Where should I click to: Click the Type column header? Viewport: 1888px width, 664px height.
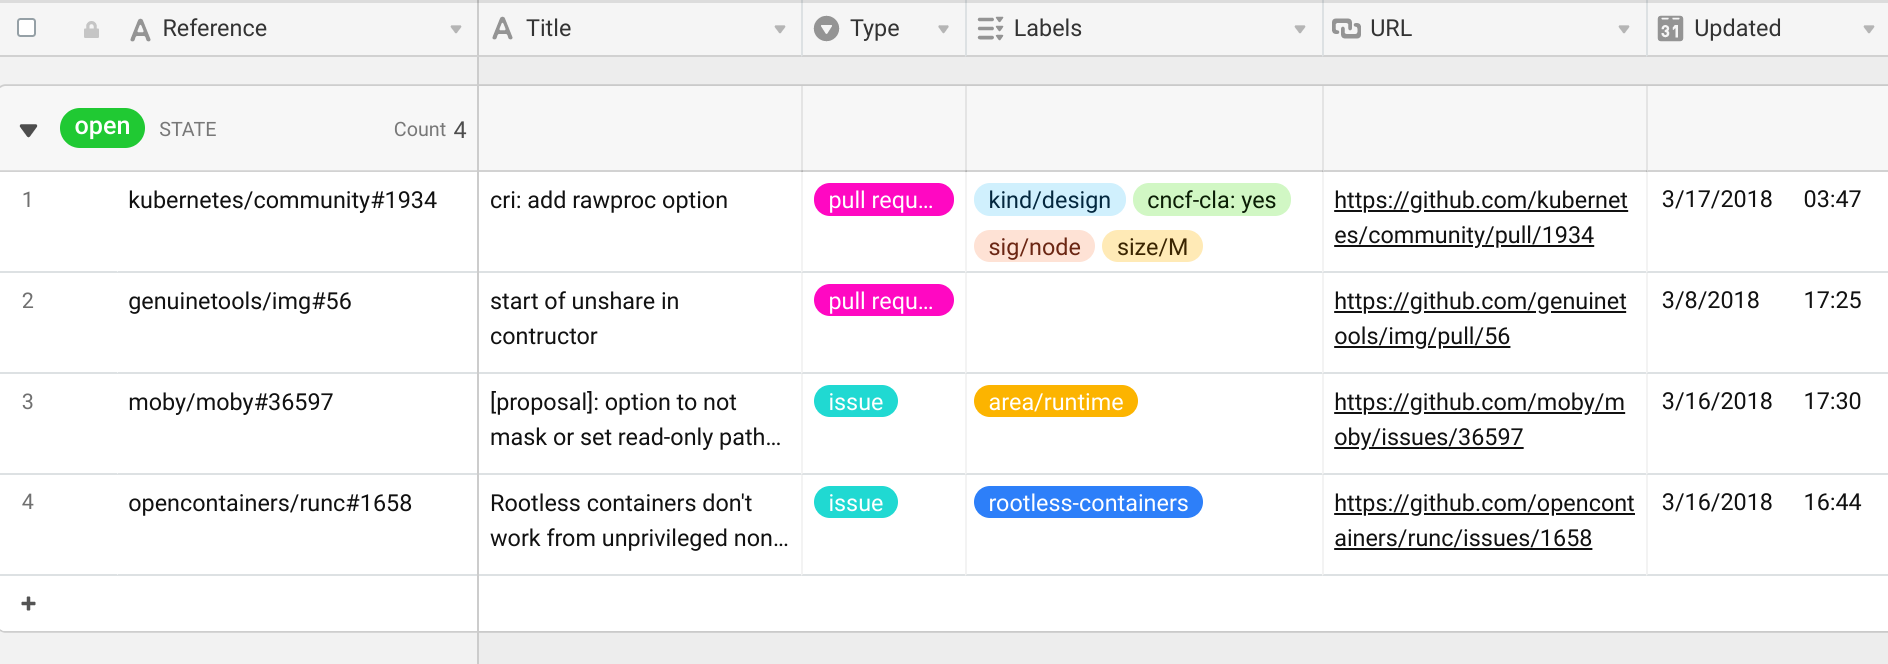click(x=874, y=29)
